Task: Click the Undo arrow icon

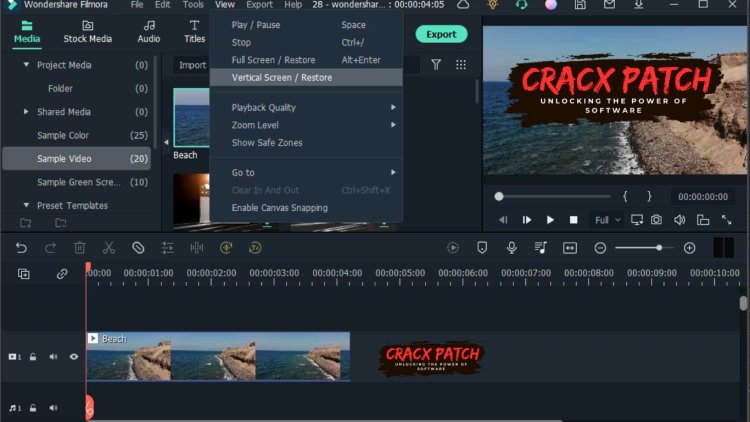Action: 21,248
